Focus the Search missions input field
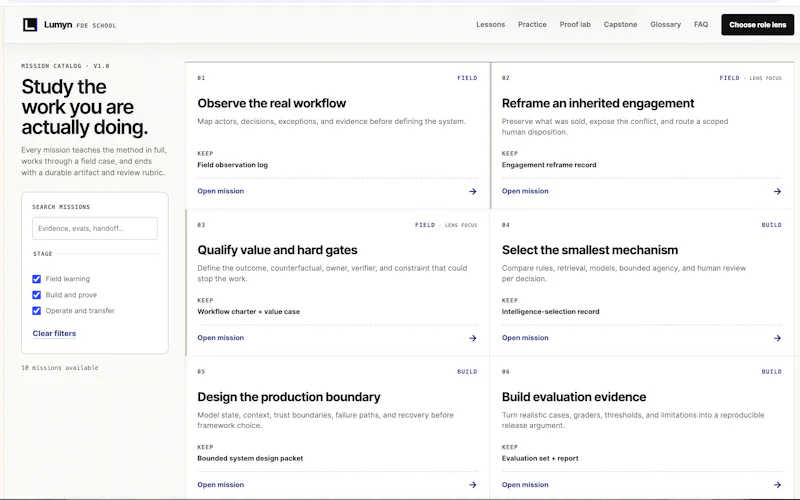 95,229
